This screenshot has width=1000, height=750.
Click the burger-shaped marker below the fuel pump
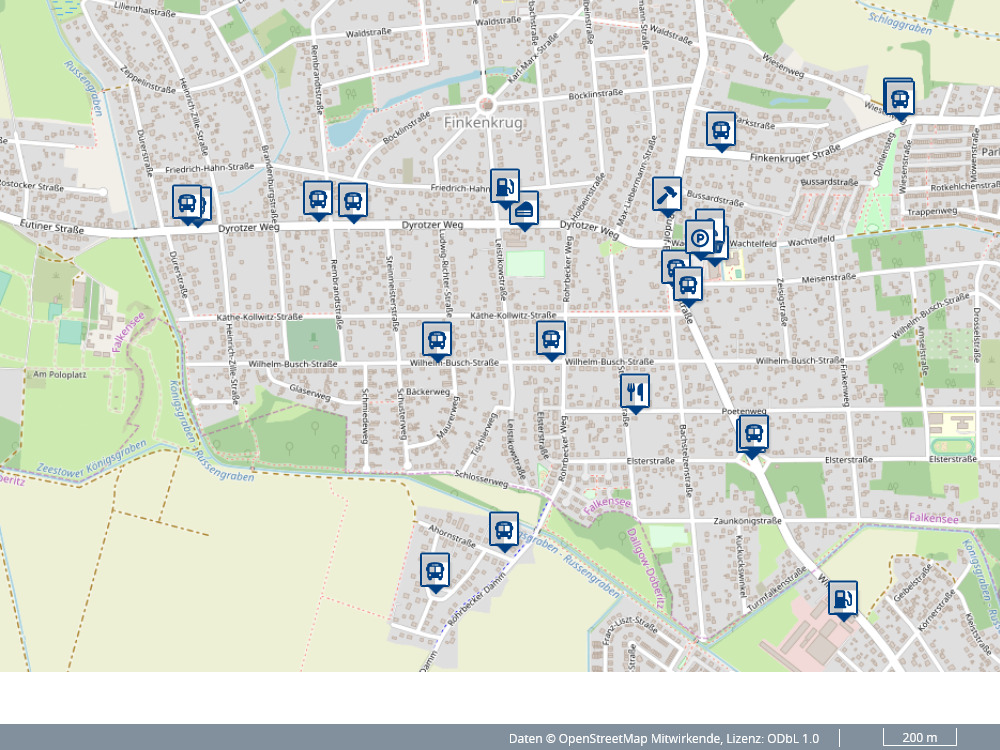[x=524, y=210]
